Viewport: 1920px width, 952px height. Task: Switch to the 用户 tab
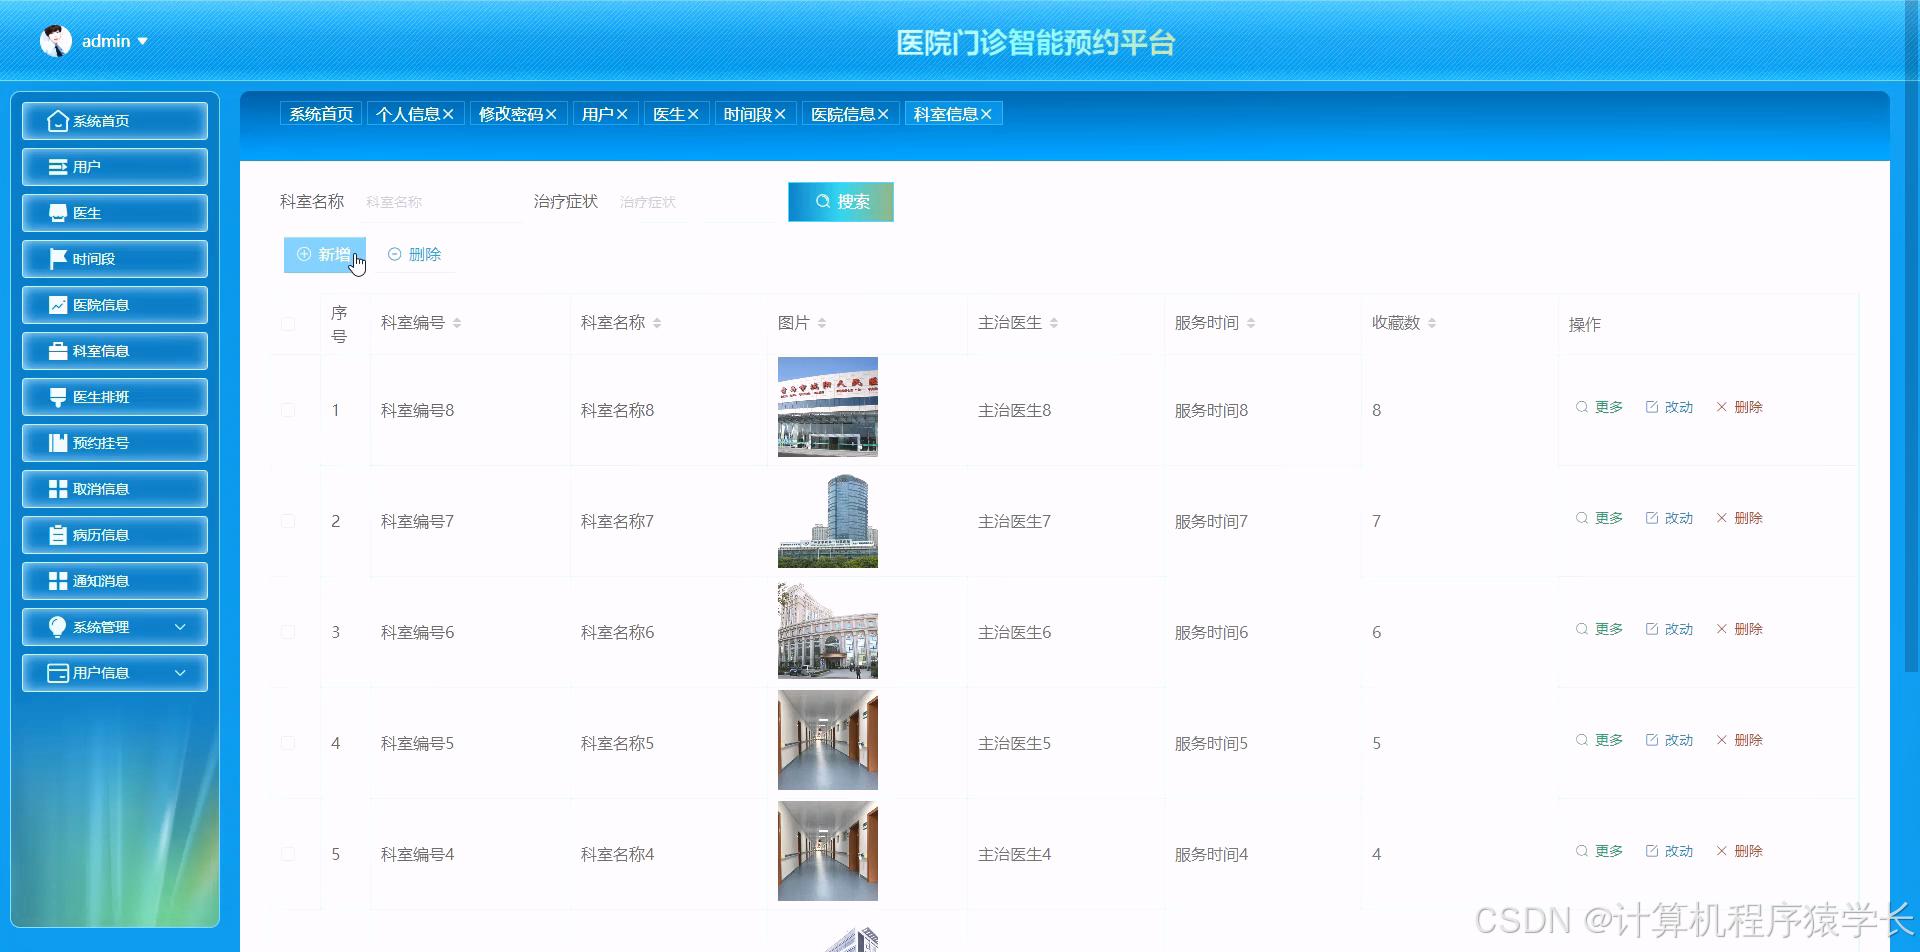pyautogui.click(x=600, y=113)
